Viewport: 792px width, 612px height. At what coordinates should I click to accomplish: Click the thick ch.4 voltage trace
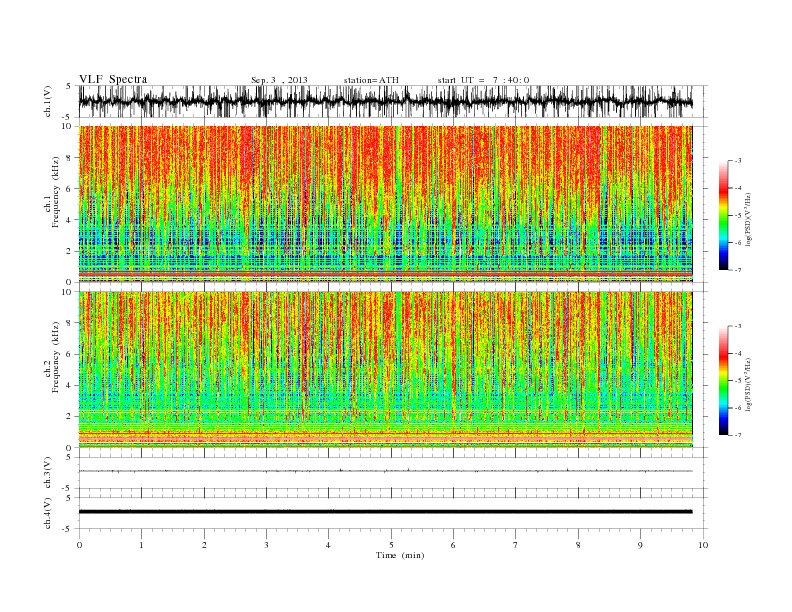coord(385,512)
